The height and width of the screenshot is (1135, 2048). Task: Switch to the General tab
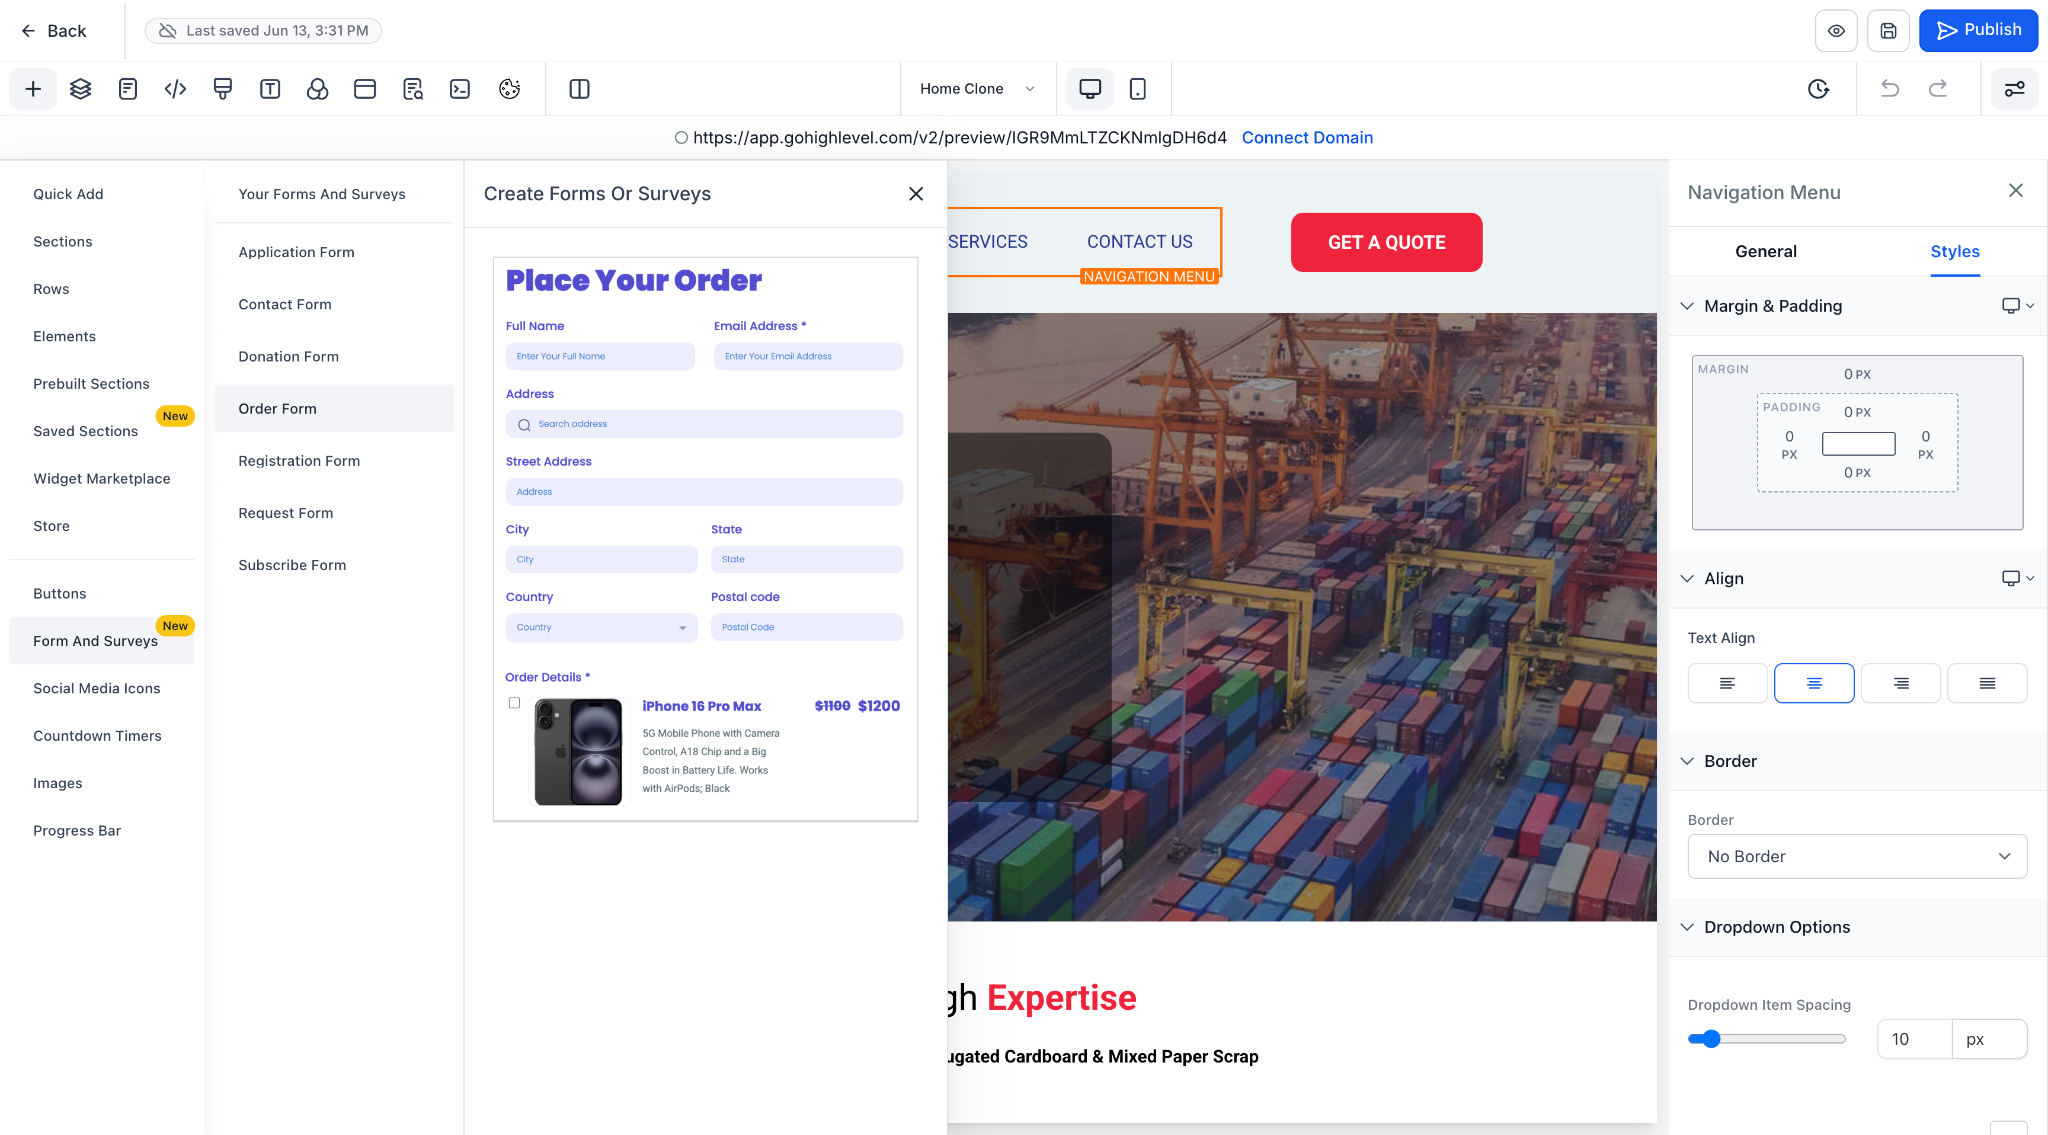coord(1765,252)
